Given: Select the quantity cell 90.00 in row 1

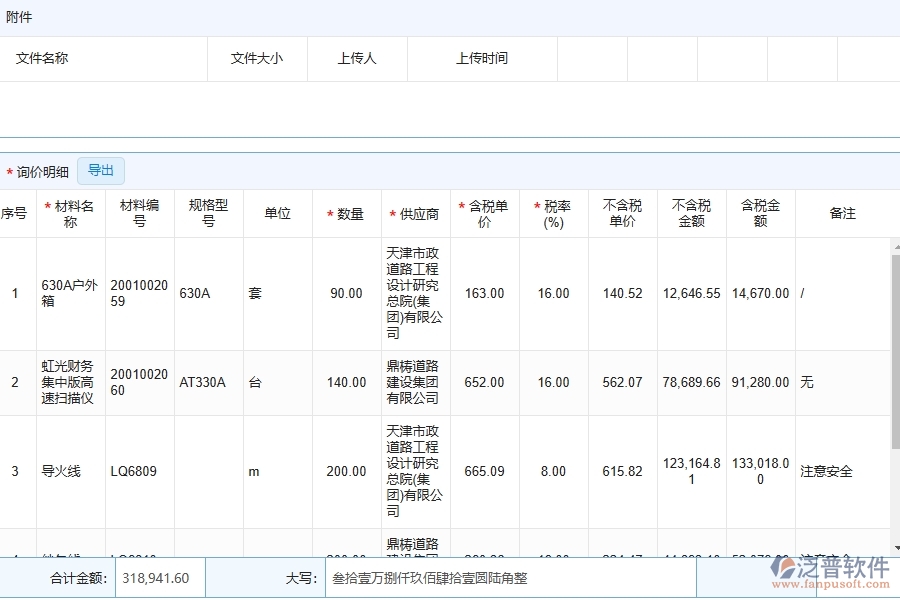Looking at the screenshot, I should (346, 294).
